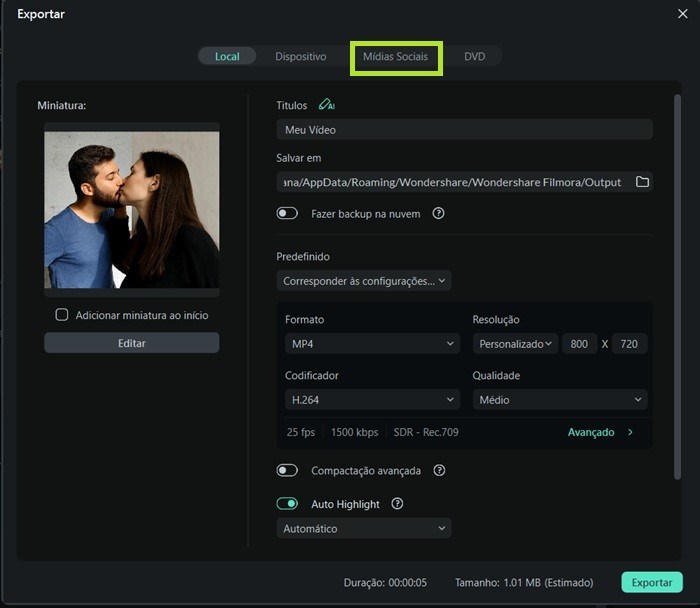Disable the Auto Highlight toggle

[x=288, y=504]
